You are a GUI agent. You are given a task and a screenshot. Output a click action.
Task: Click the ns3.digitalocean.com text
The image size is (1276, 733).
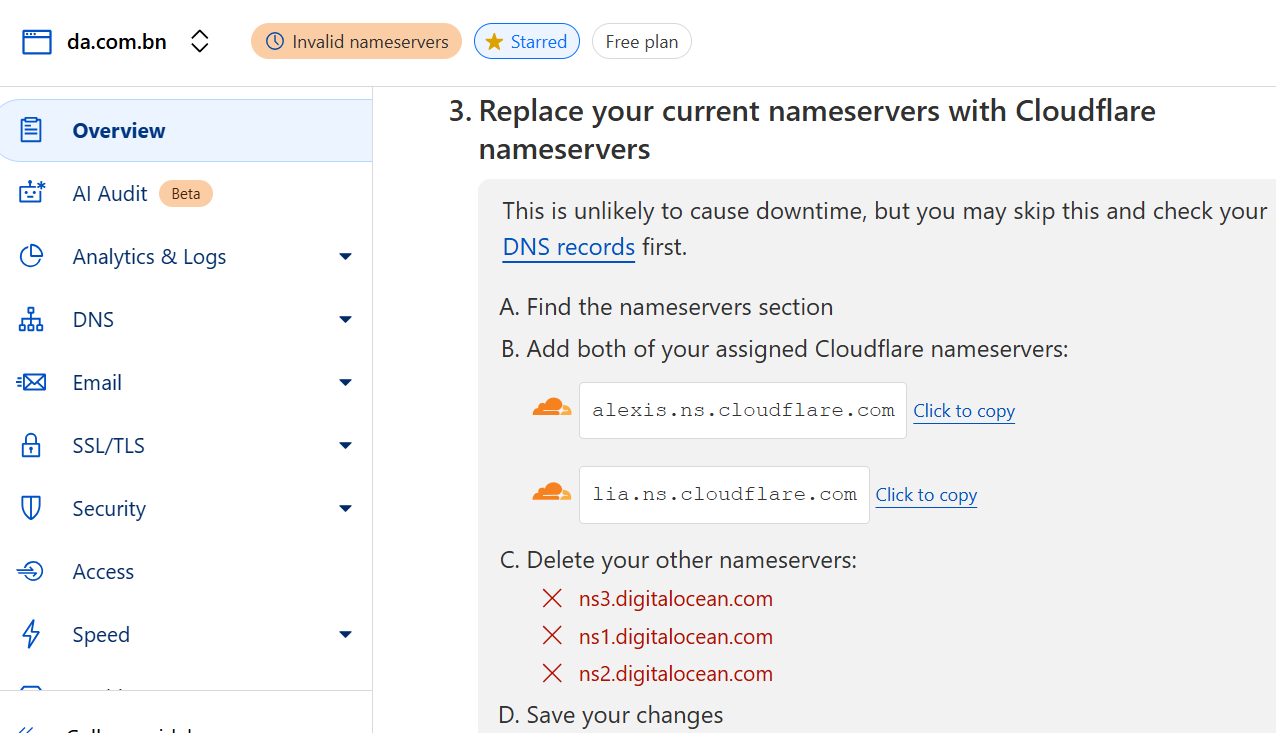[x=676, y=599]
